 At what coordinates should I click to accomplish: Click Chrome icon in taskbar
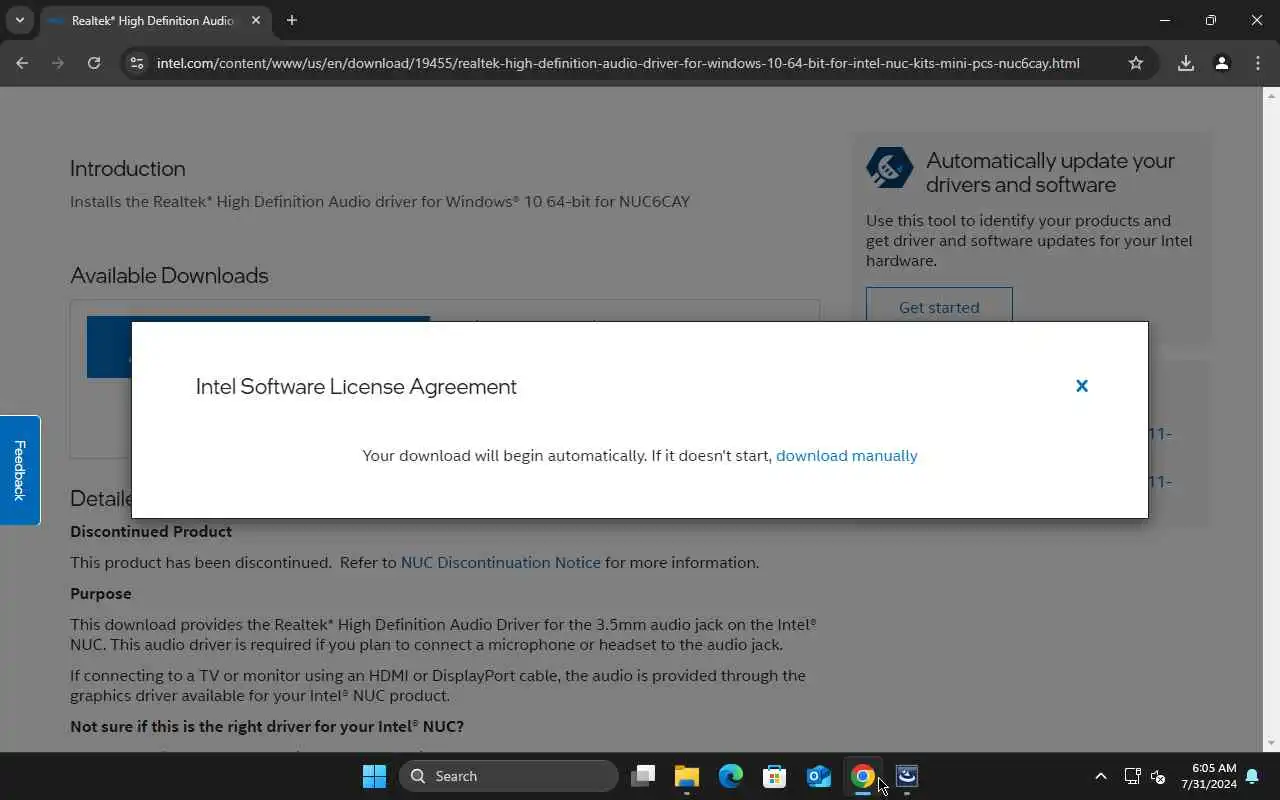point(863,776)
